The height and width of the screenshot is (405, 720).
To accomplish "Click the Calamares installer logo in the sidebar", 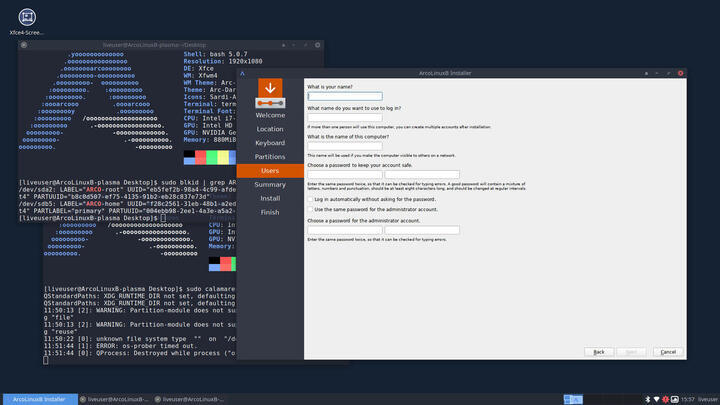I will click(270, 93).
